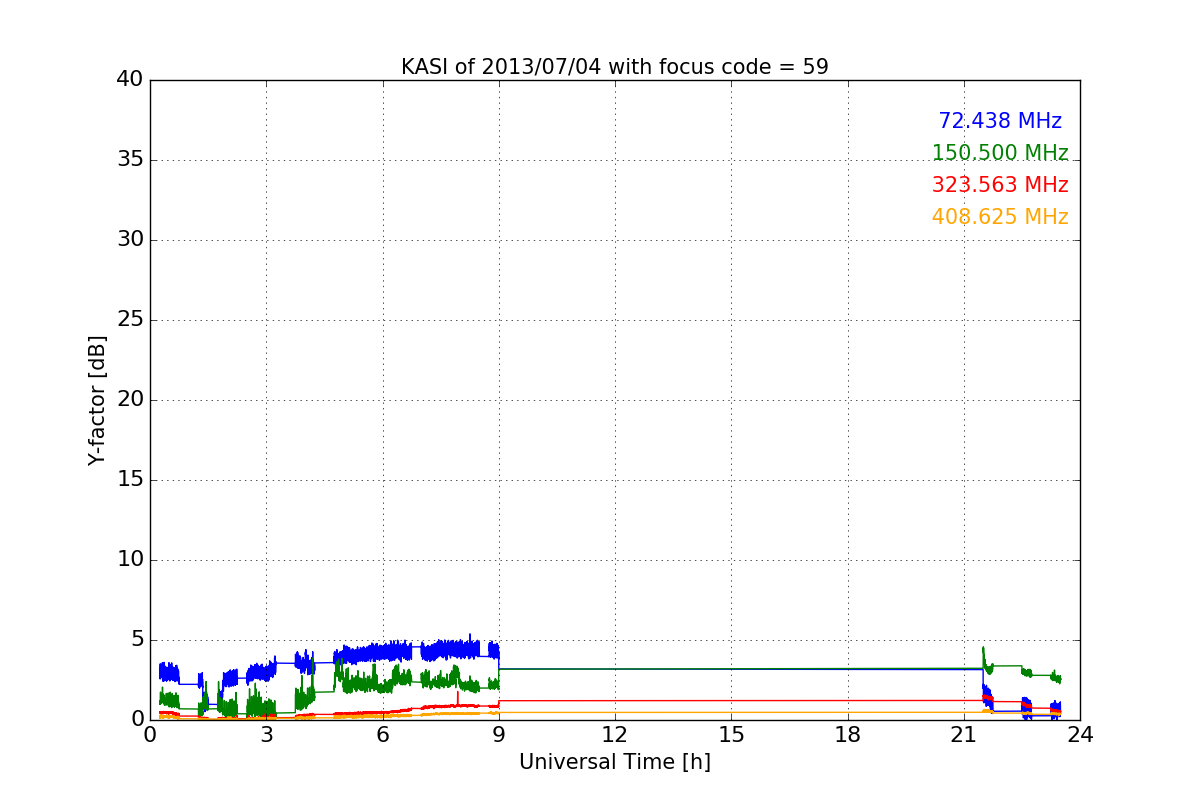1200x800 pixels.
Task: Select the 72.438 MHz legend label
Action: pyautogui.click(x=1000, y=121)
